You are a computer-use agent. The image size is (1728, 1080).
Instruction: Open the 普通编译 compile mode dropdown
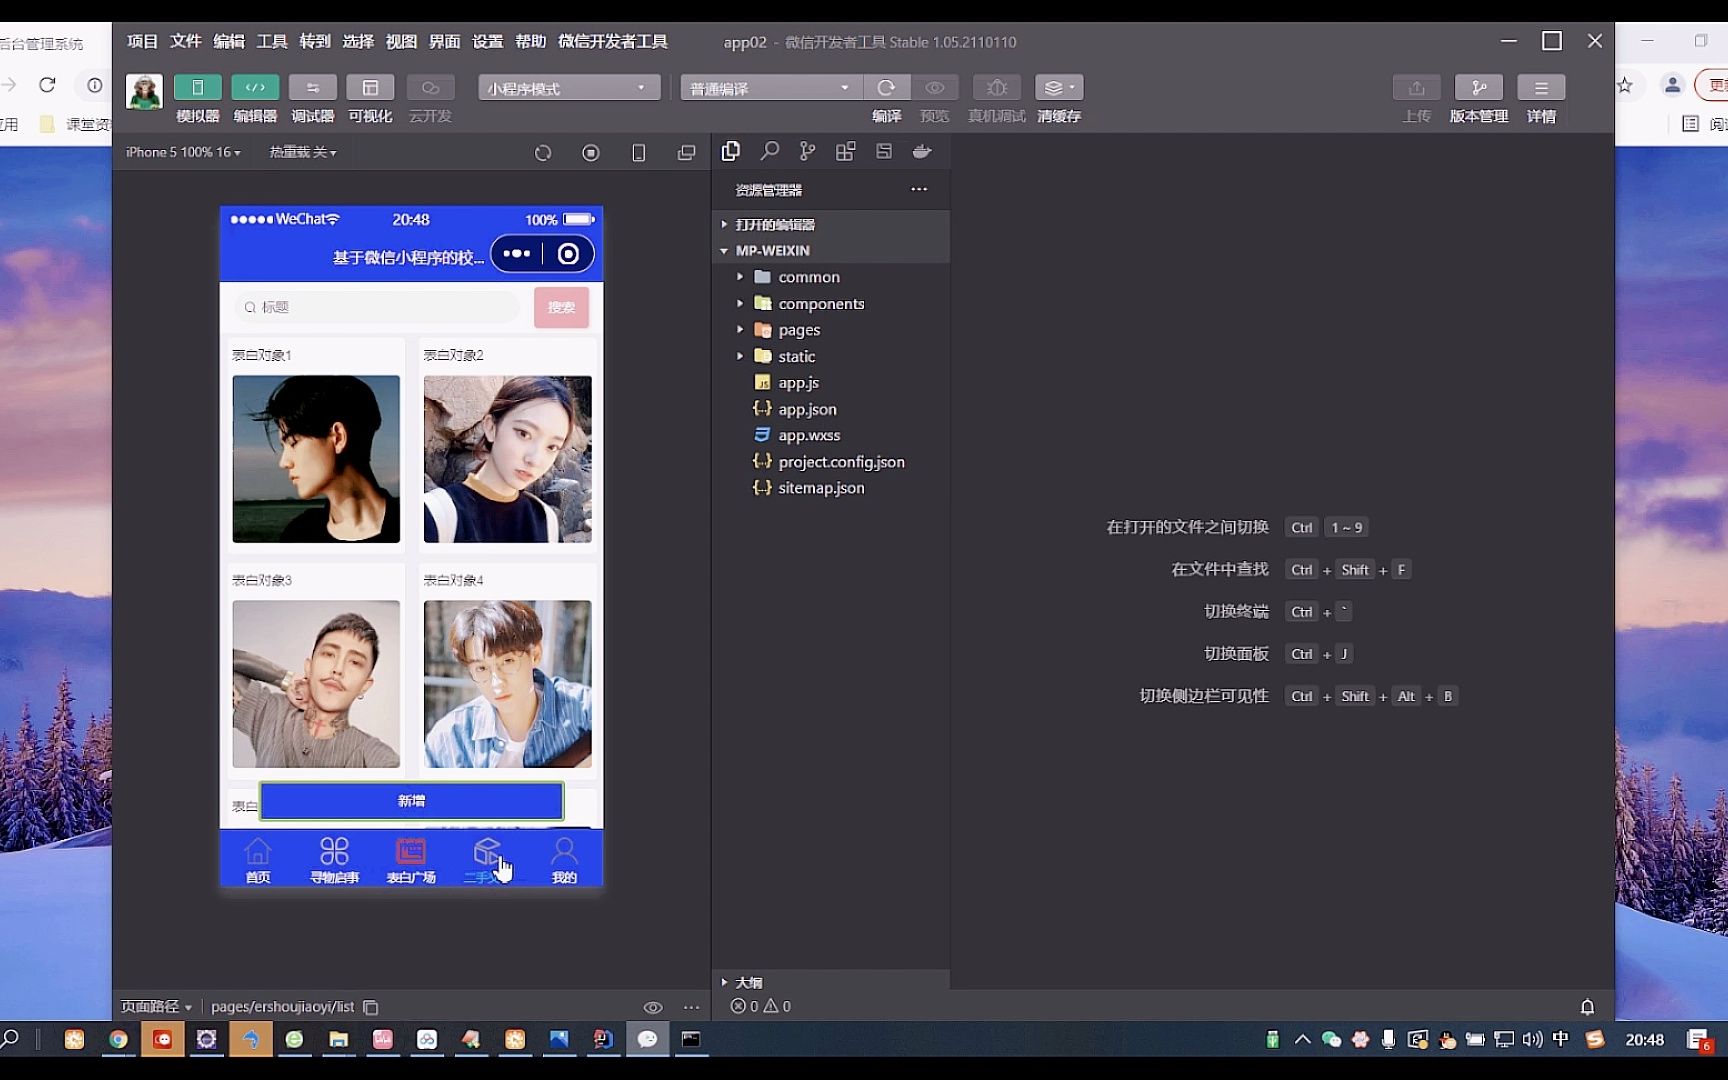[770, 87]
